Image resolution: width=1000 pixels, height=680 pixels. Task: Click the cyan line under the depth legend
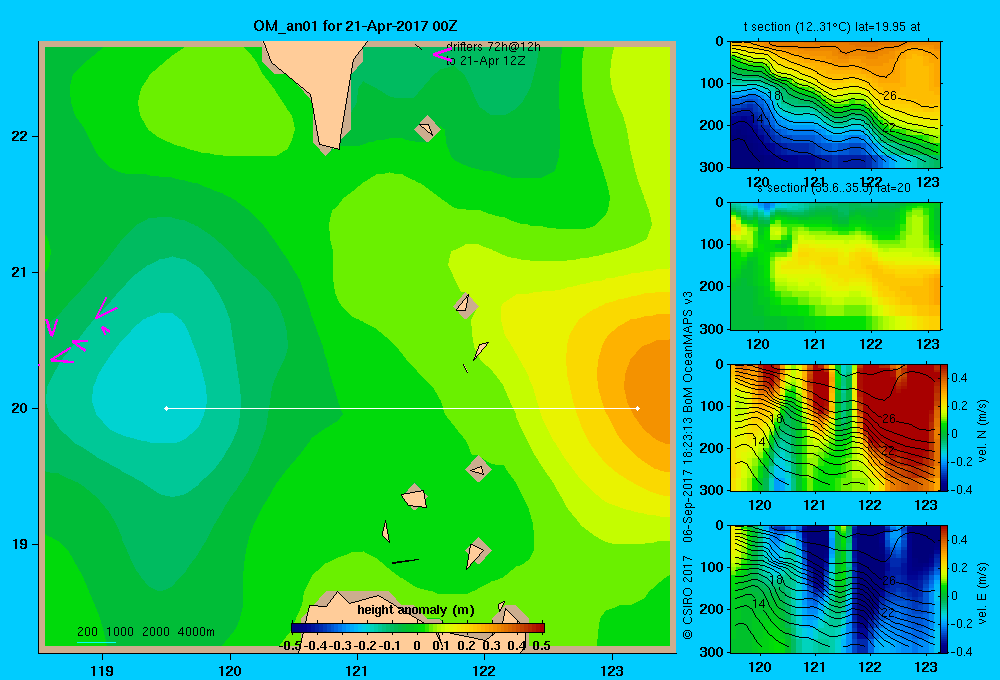(96, 642)
